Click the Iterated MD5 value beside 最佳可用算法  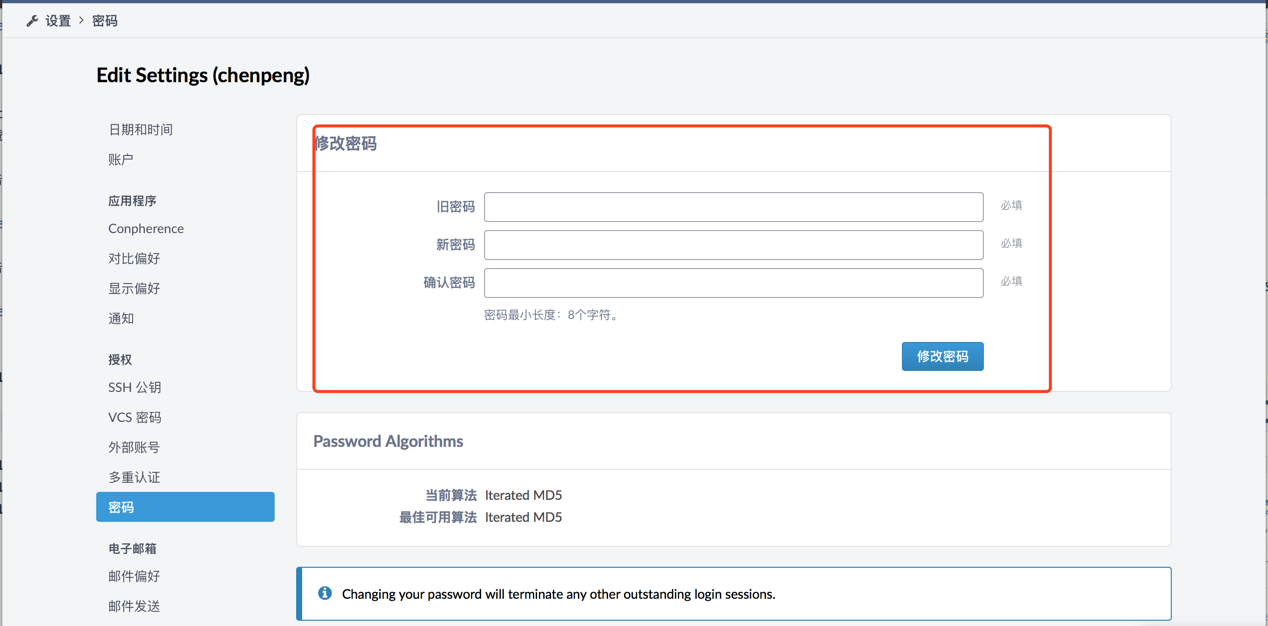tap(523, 517)
